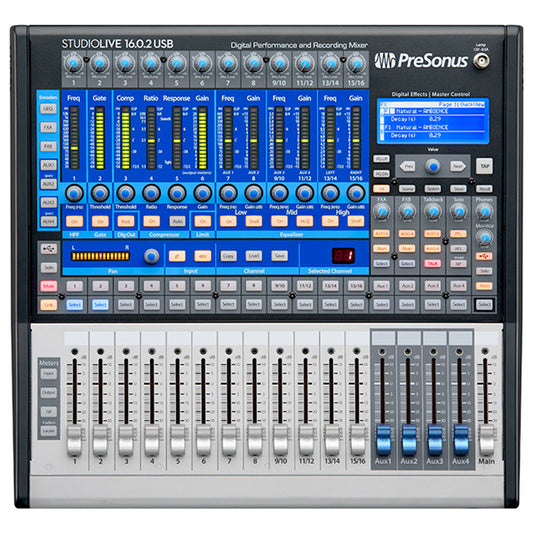Image resolution: width=533 pixels, height=533 pixels.
Task: Open the FX menu button
Action: pyautogui.click(x=381, y=188)
